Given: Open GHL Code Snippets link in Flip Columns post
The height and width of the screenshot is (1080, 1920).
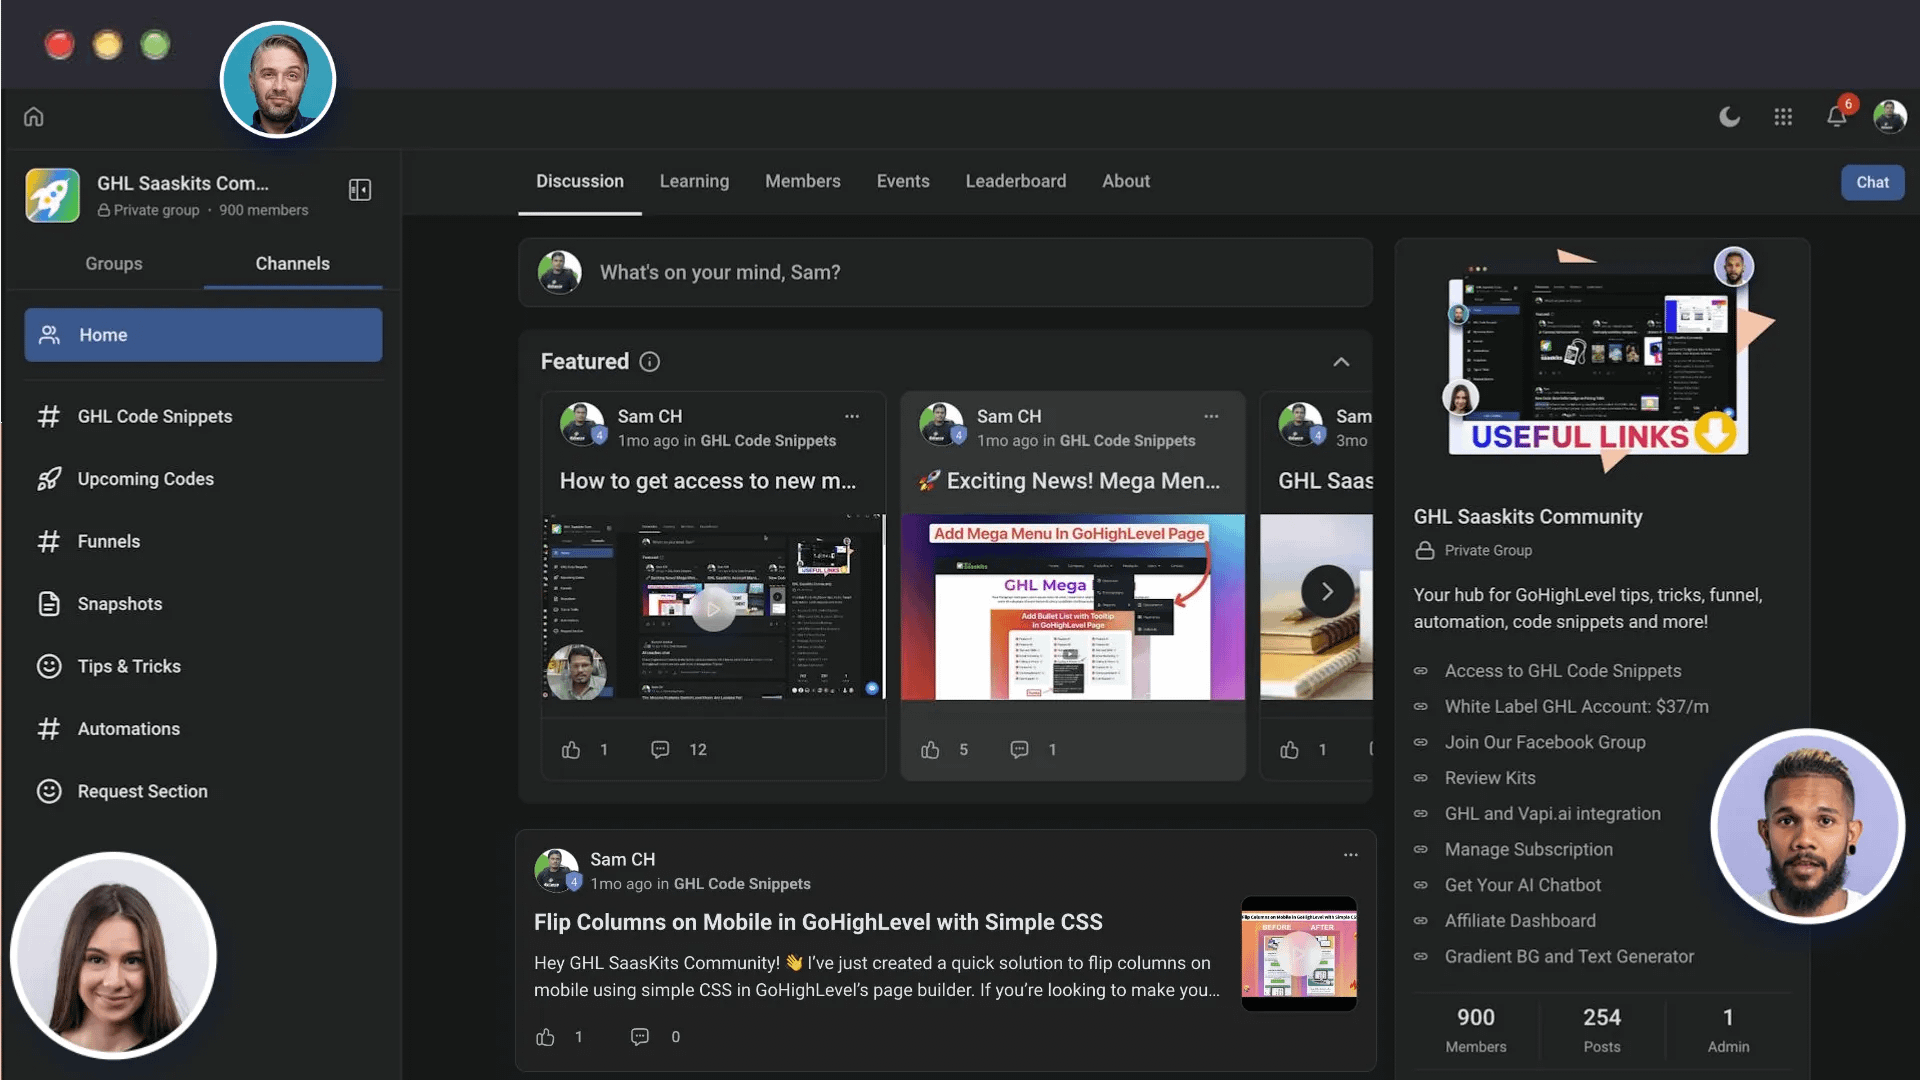Looking at the screenshot, I should coord(742,885).
